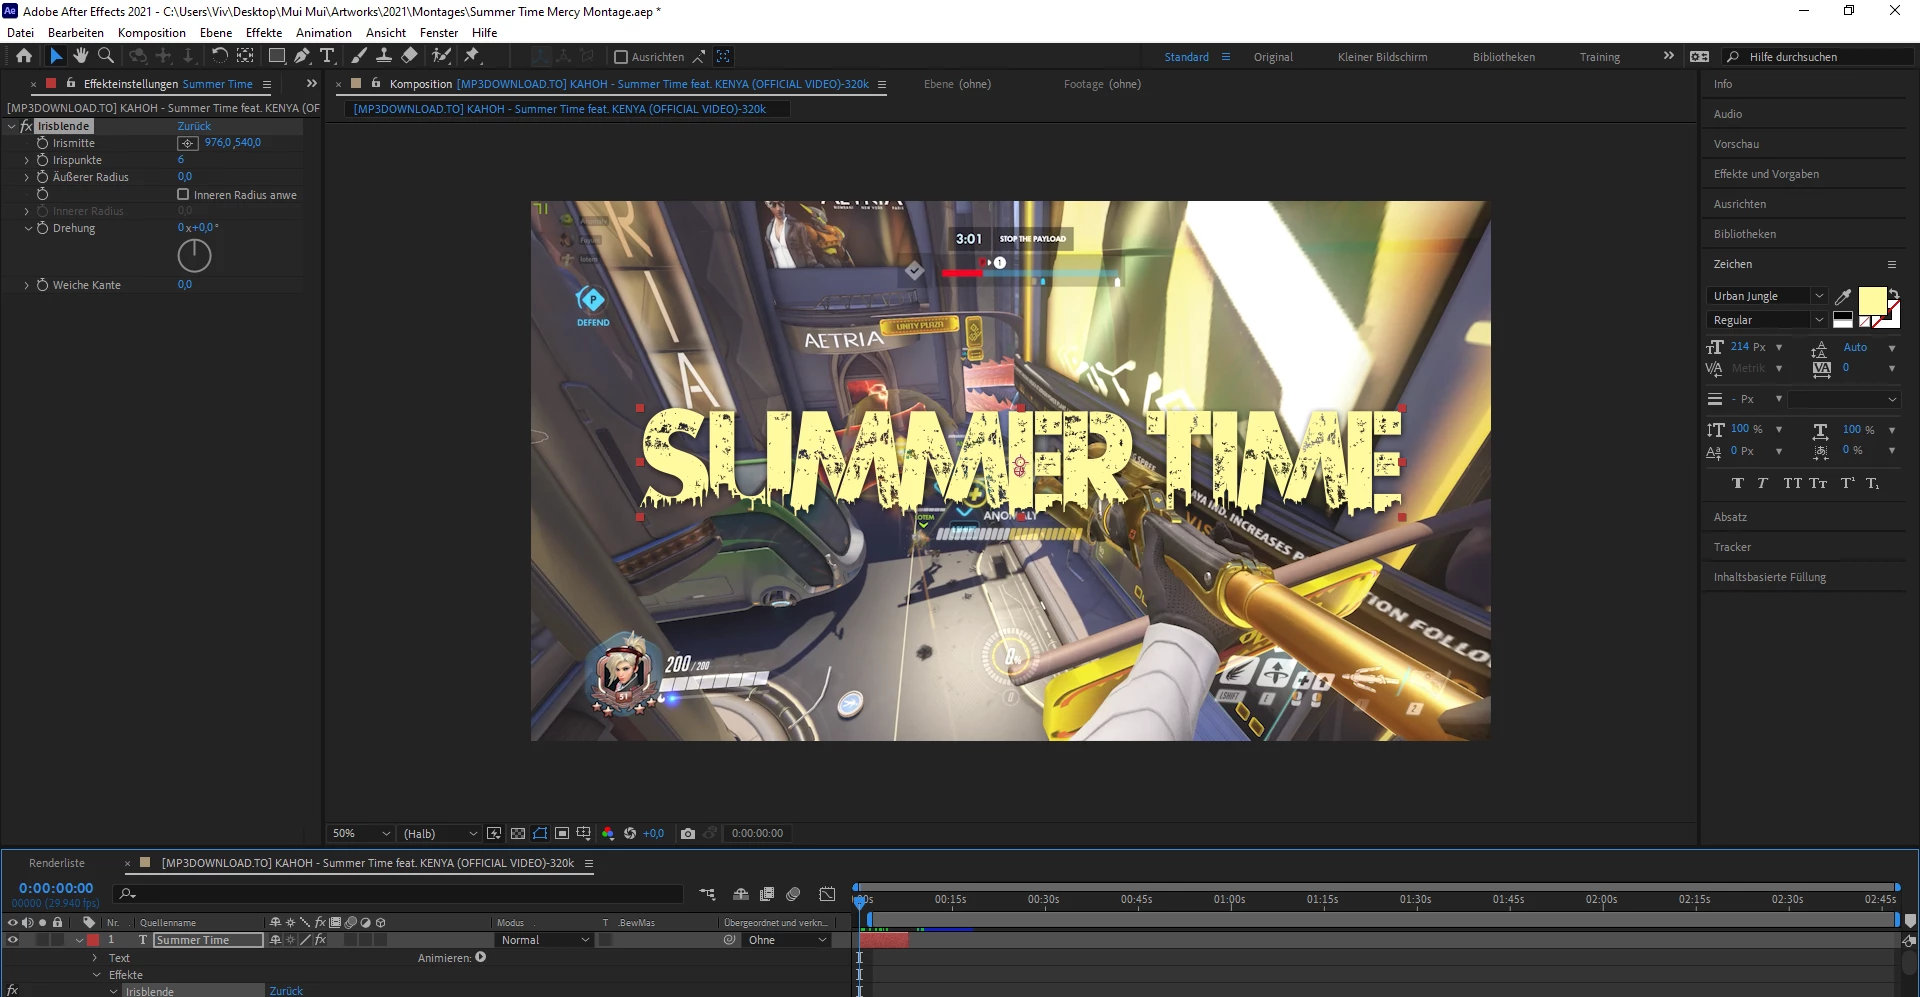Open the Regular font style dropdown
The image size is (1920, 997).
coord(1767,320)
